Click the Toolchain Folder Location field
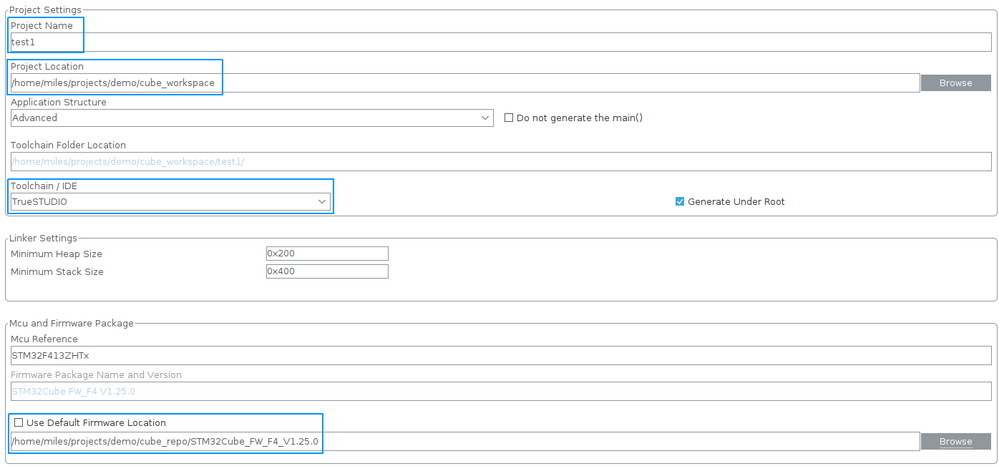This screenshot has width=999, height=467. pyautogui.click(x=500, y=162)
